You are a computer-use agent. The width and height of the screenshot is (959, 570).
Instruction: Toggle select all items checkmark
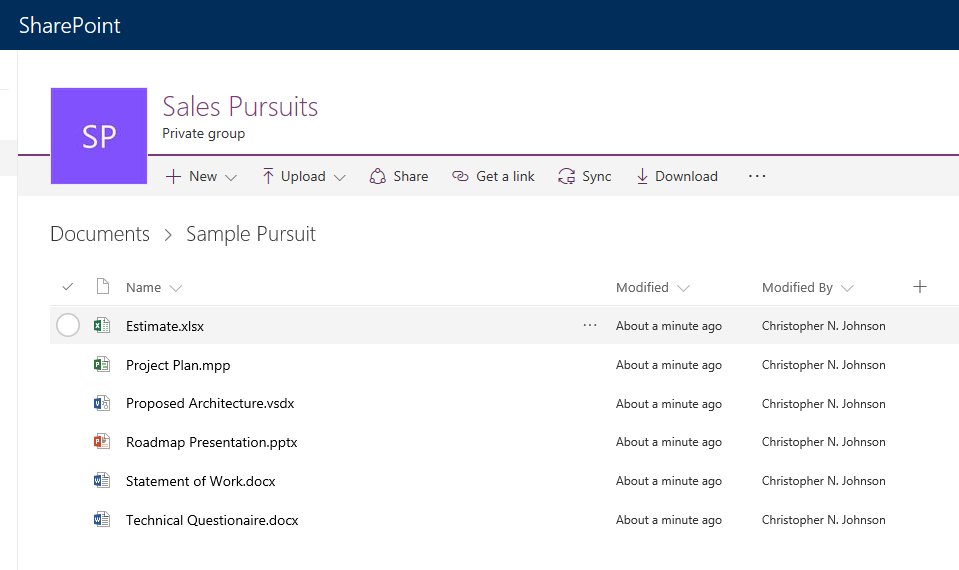pyautogui.click(x=68, y=287)
